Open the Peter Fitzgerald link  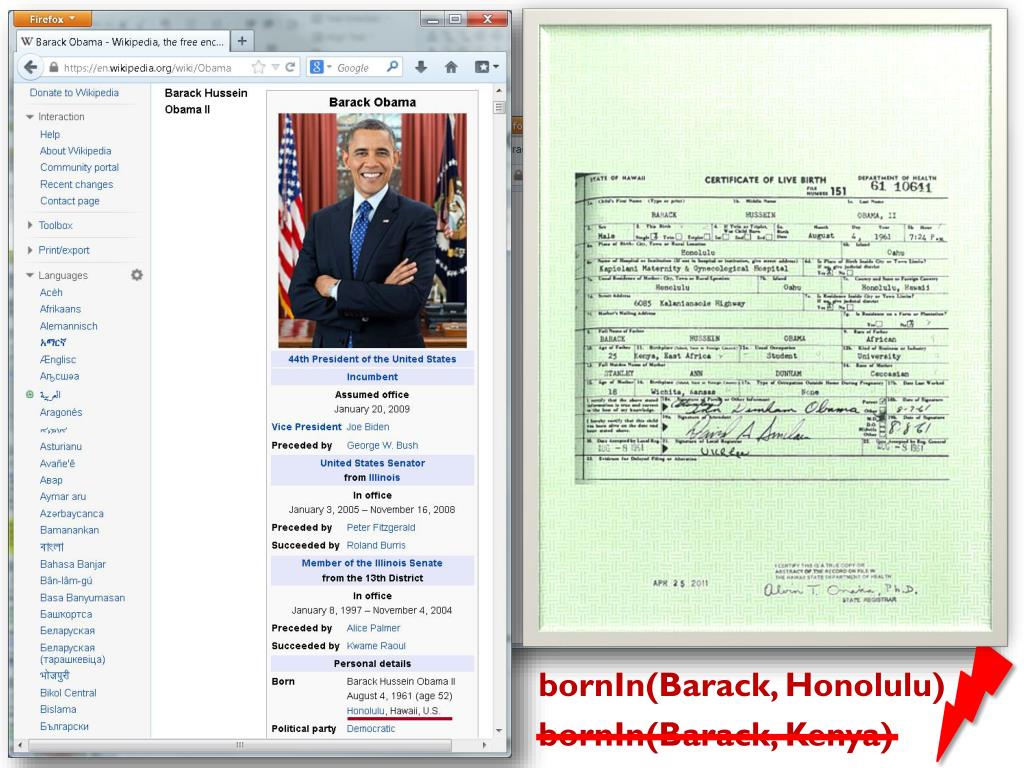381,527
